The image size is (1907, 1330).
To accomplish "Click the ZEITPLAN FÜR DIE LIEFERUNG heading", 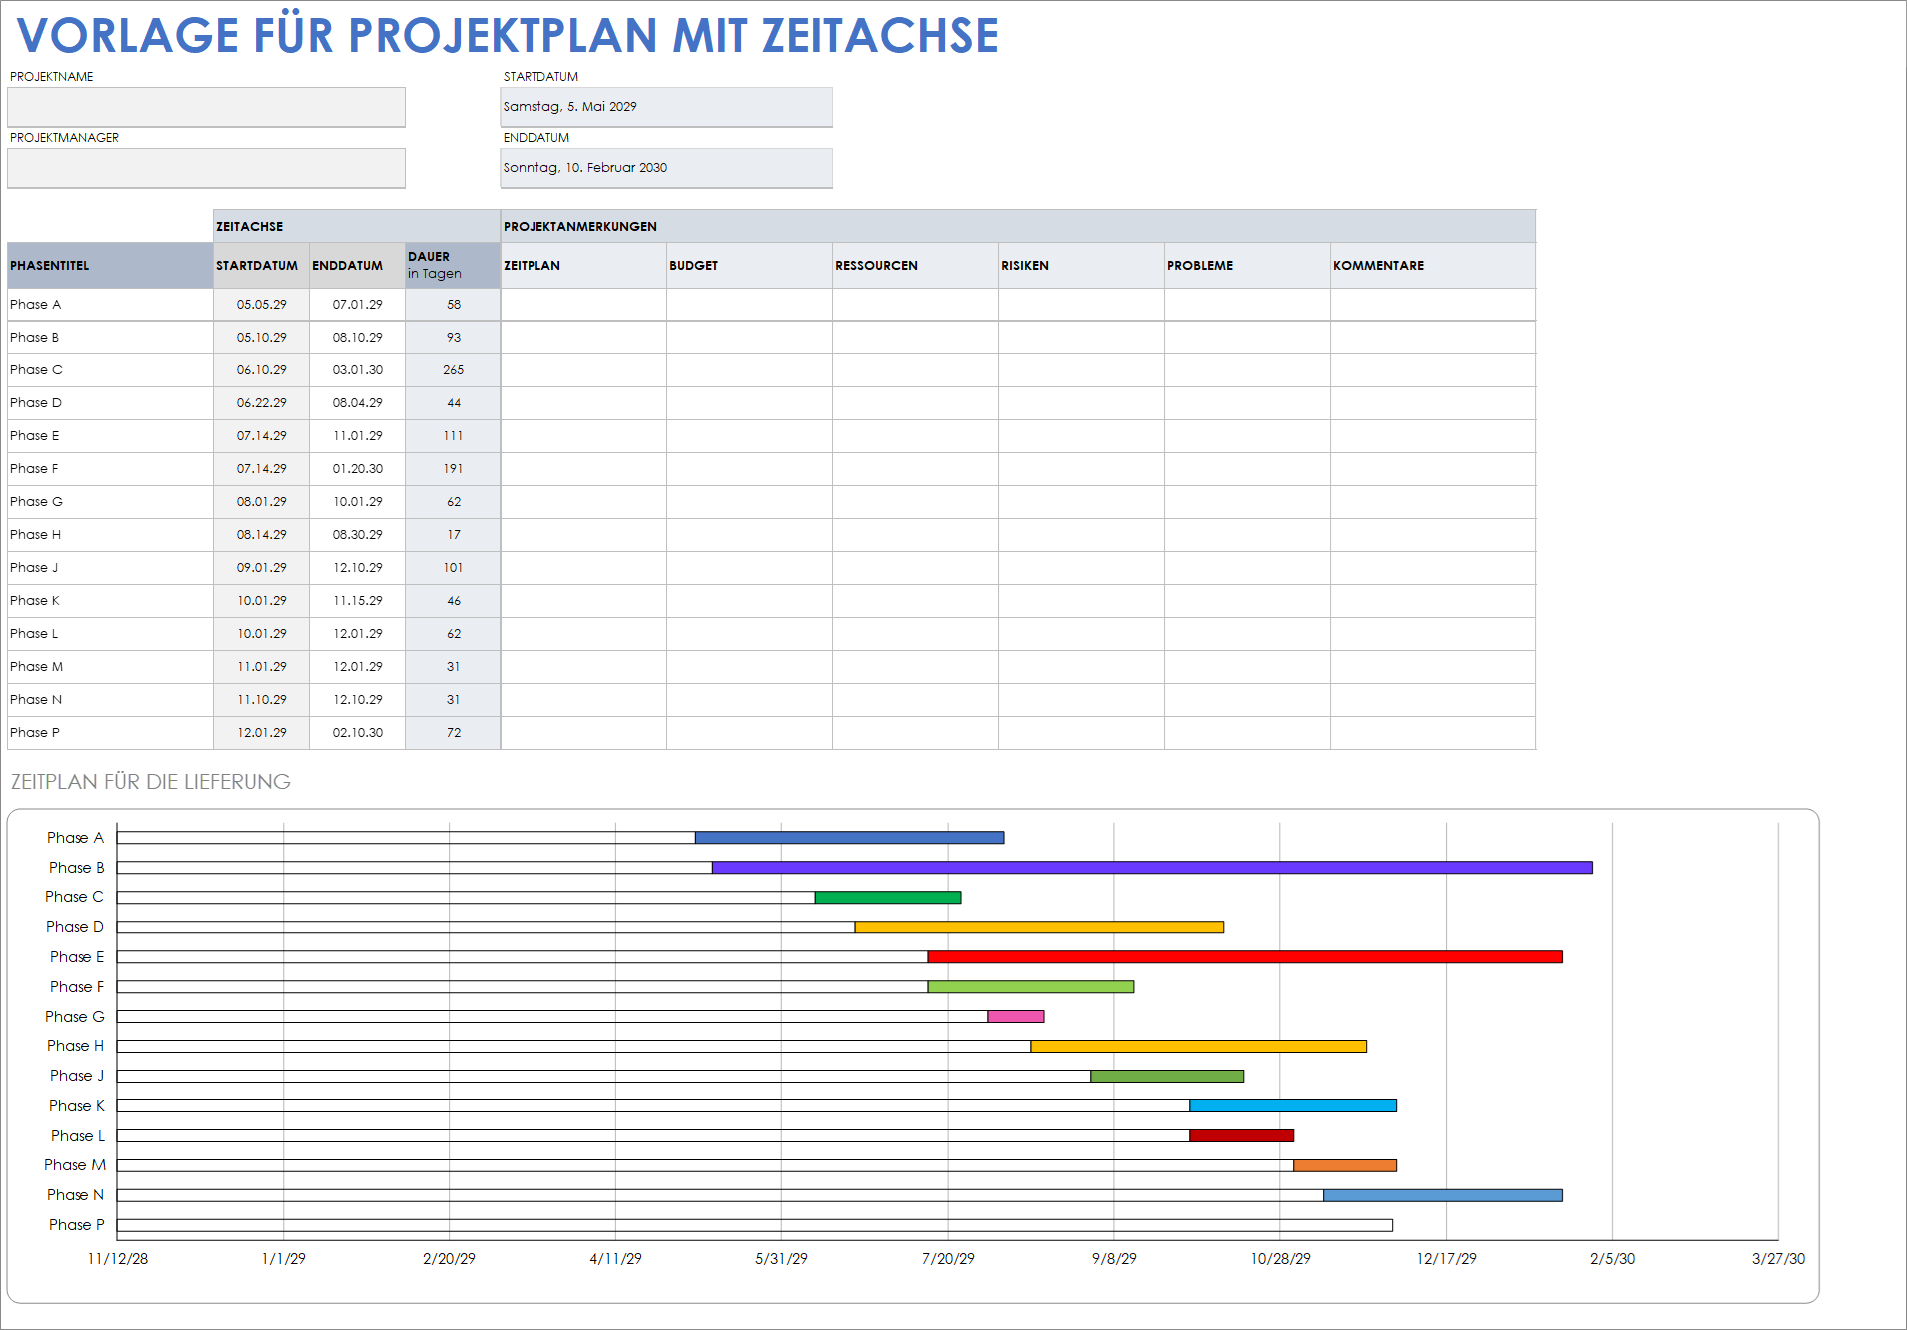I will point(151,782).
